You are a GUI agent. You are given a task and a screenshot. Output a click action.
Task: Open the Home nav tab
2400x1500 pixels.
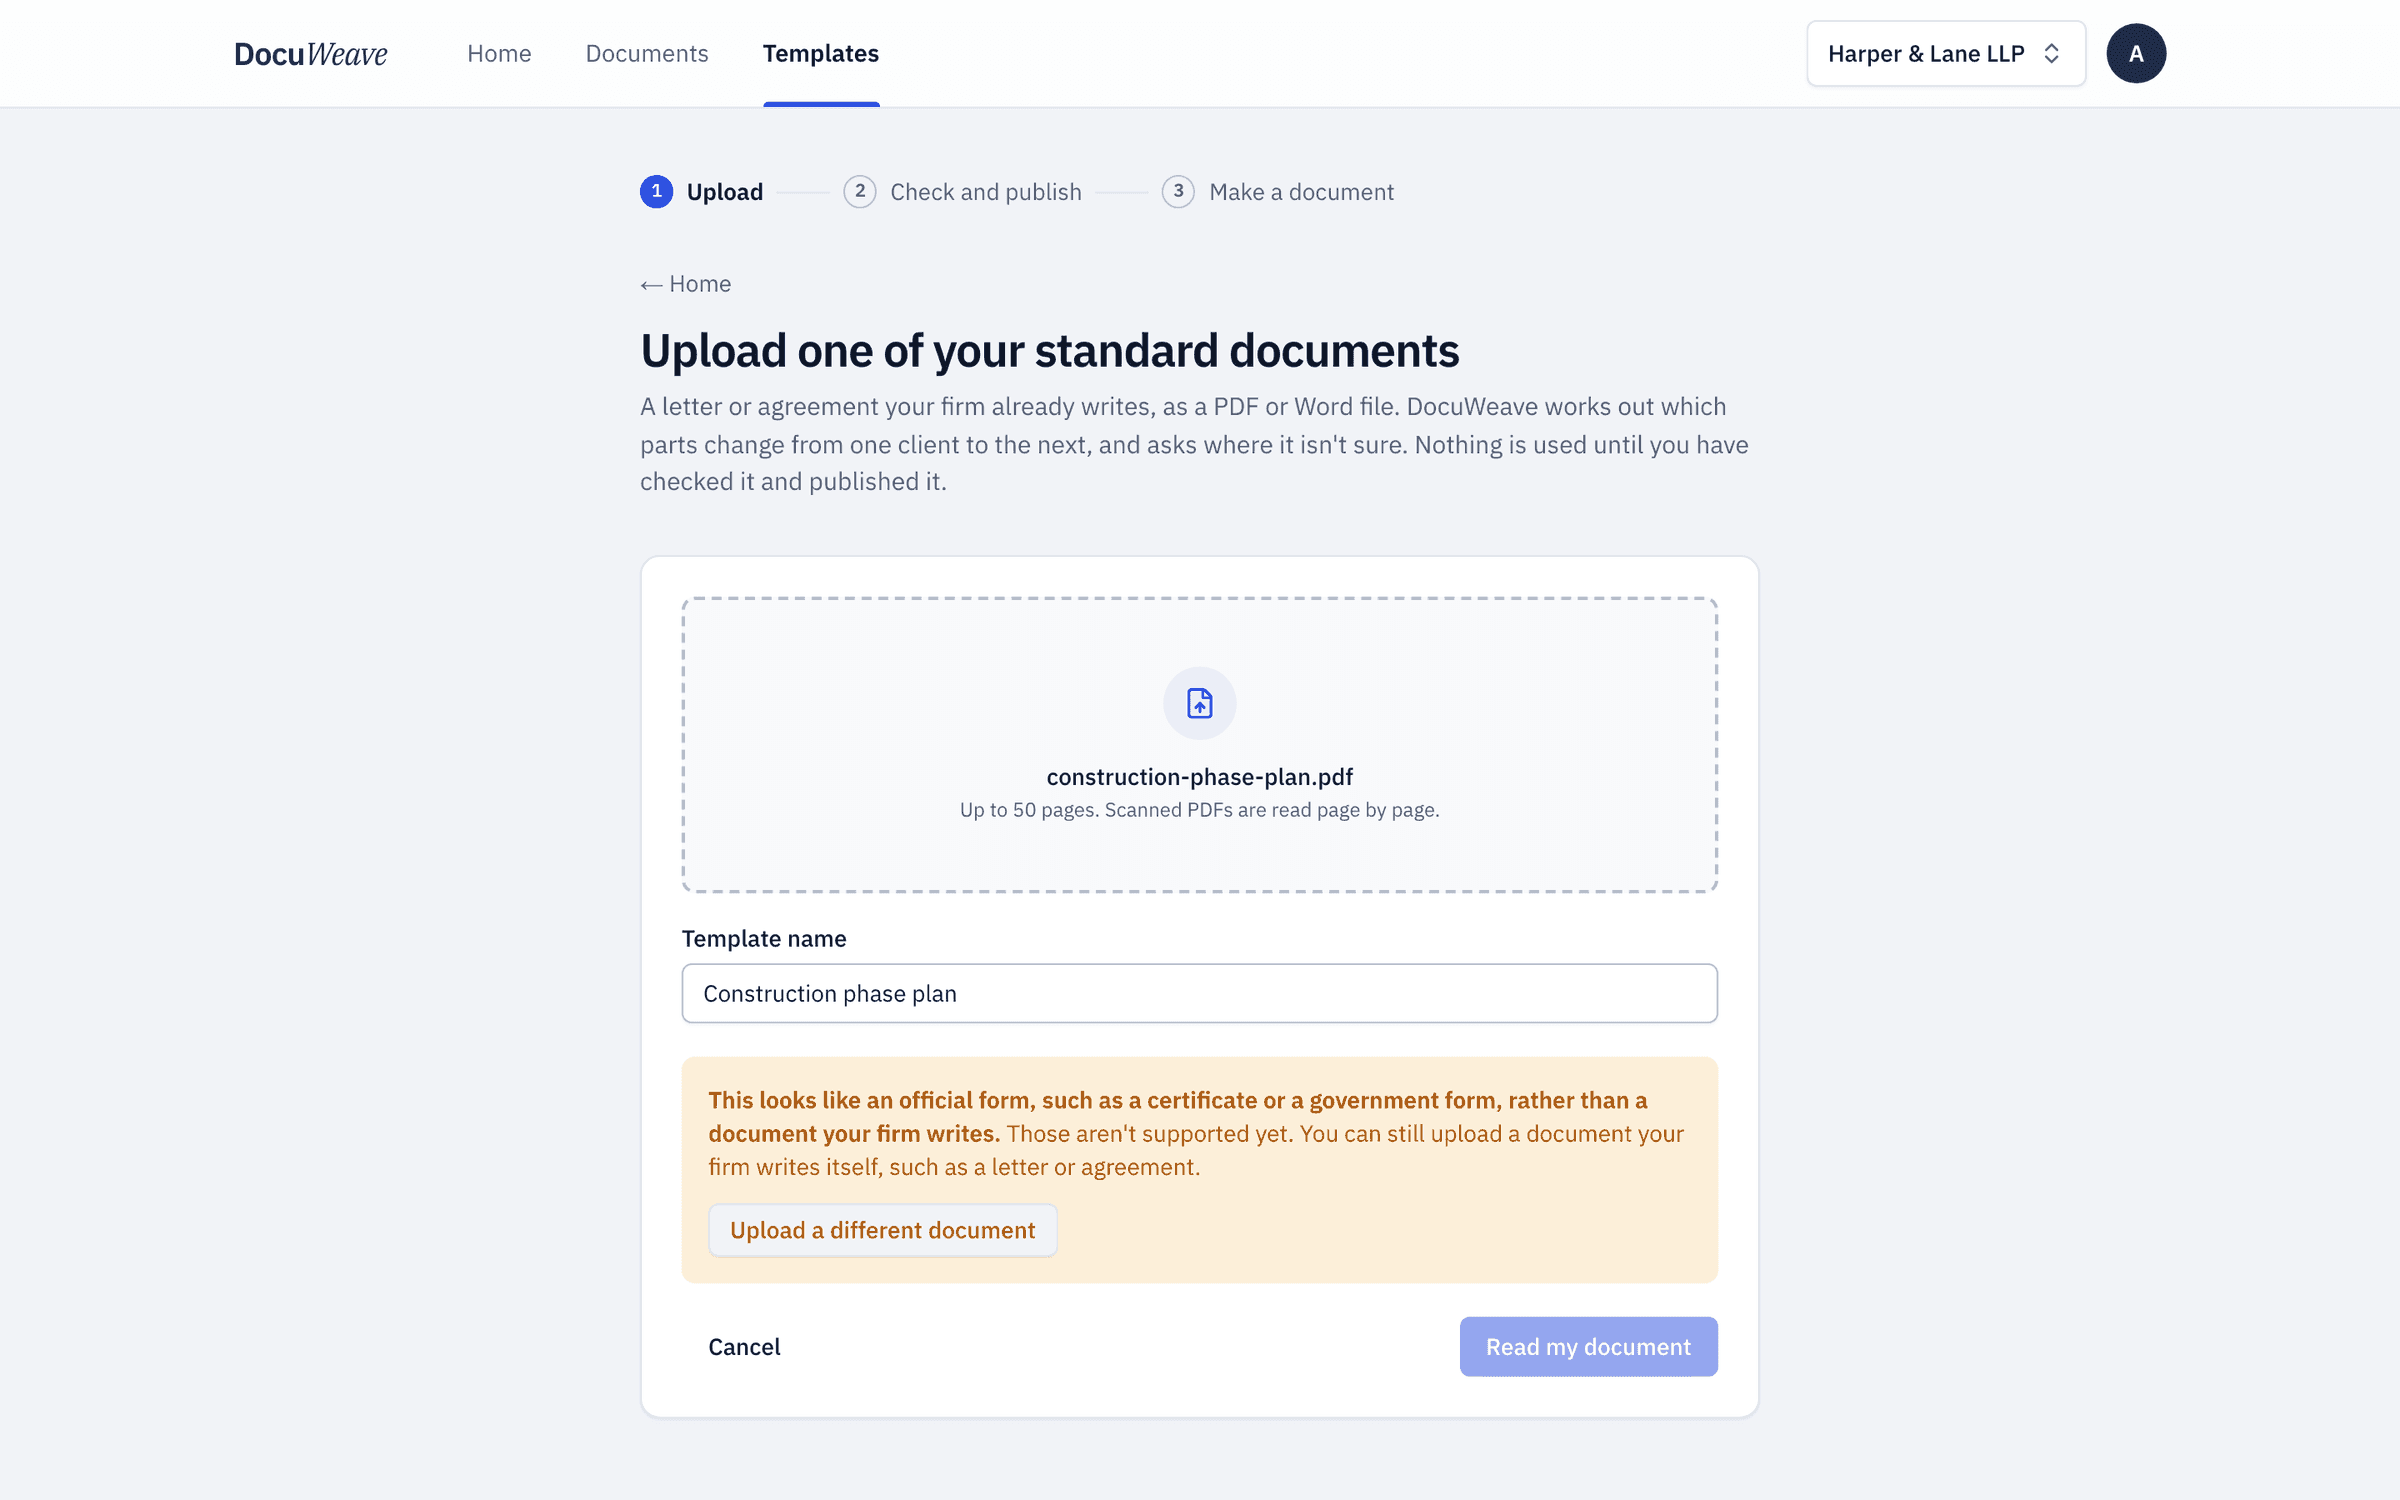point(499,53)
